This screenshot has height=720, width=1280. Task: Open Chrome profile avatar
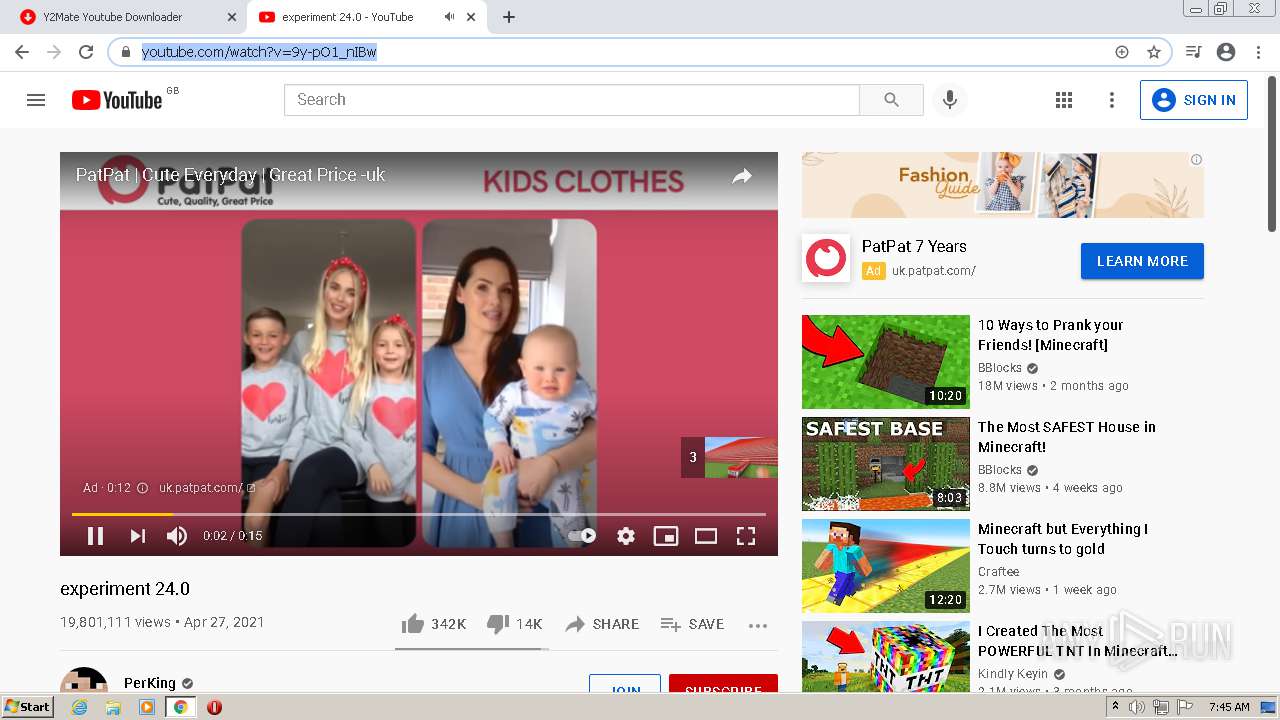point(1226,52)
